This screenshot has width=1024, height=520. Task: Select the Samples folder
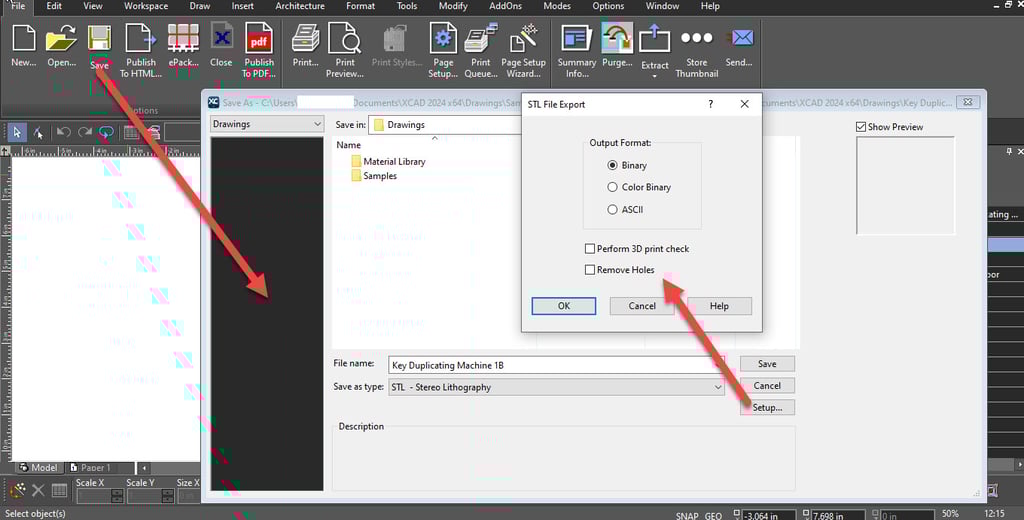coord(374,176)
